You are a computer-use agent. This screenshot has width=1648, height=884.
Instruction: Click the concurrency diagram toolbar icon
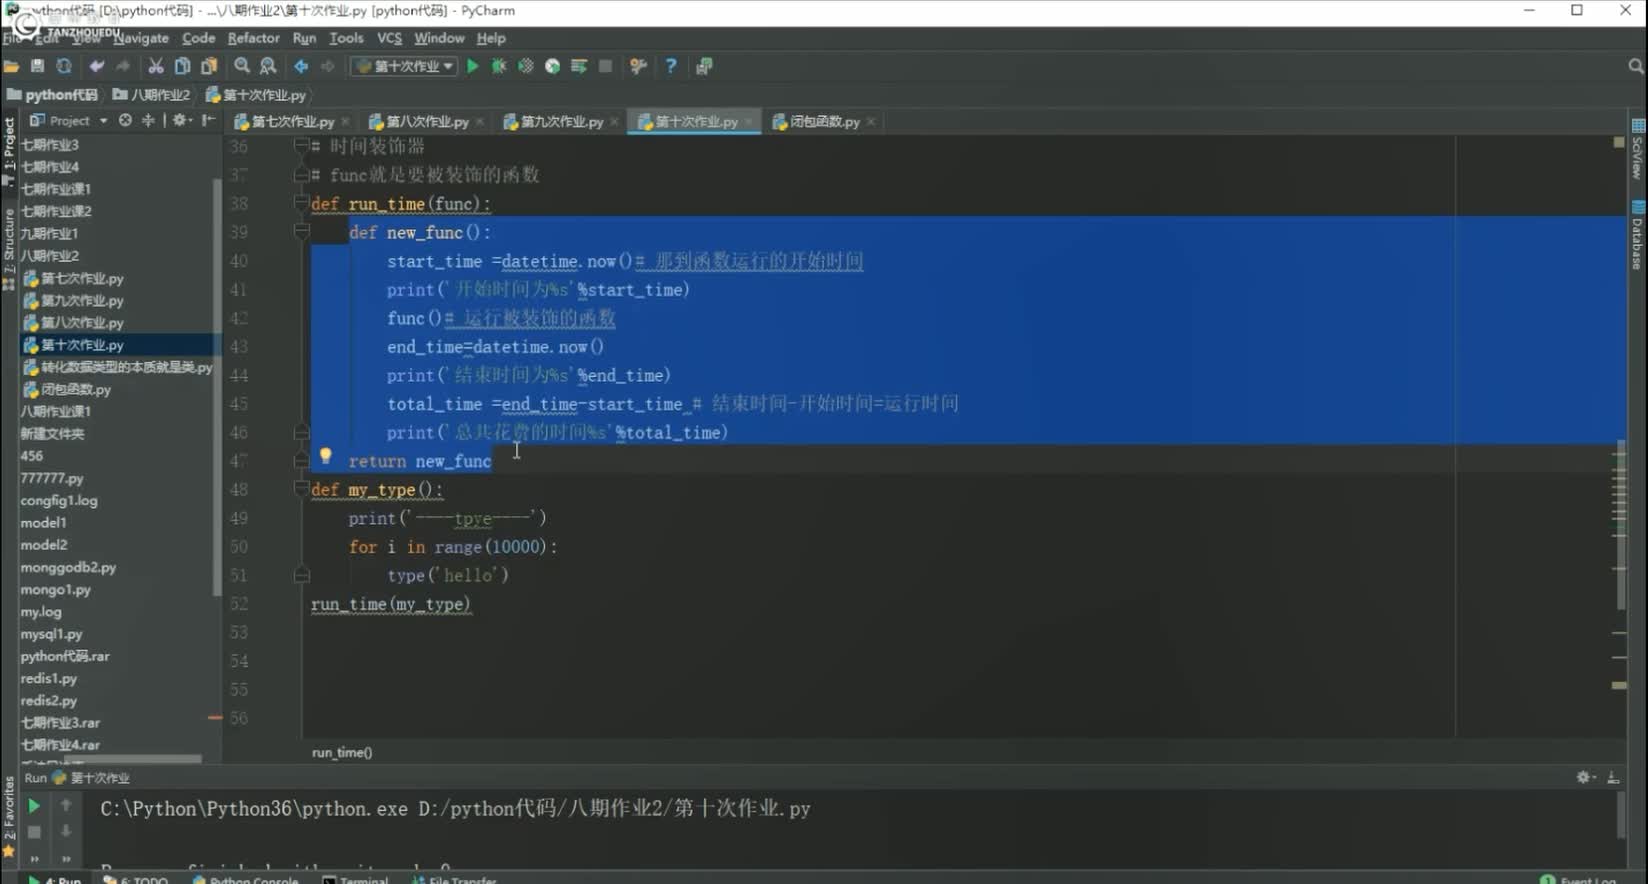578,66
